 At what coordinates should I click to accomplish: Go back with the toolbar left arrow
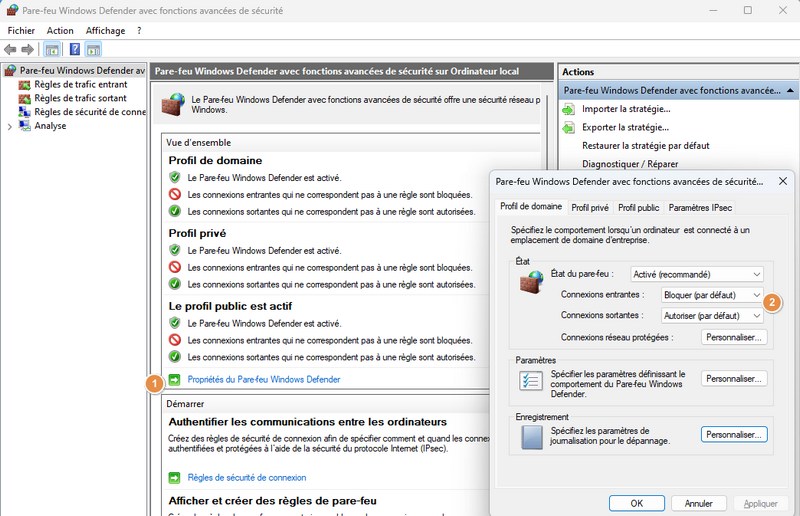click(x=10, y=50)
